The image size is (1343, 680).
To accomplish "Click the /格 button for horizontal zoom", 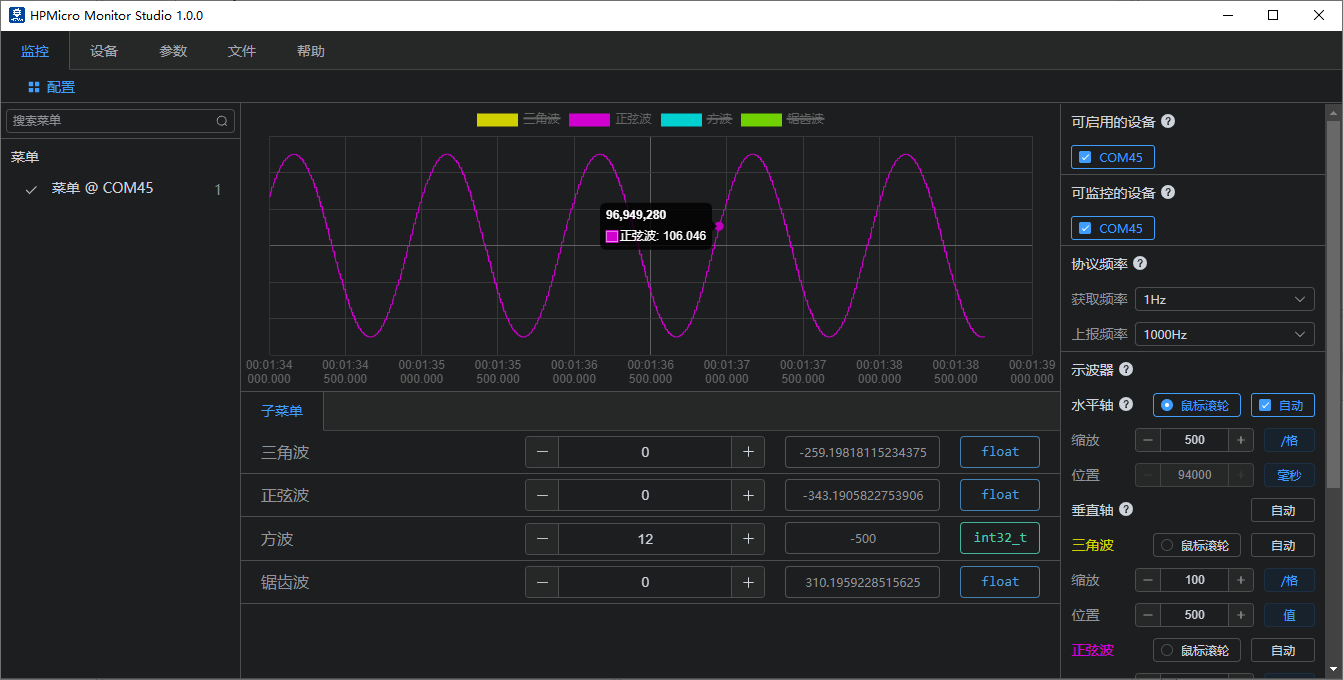I will (x=1290, y=440).
